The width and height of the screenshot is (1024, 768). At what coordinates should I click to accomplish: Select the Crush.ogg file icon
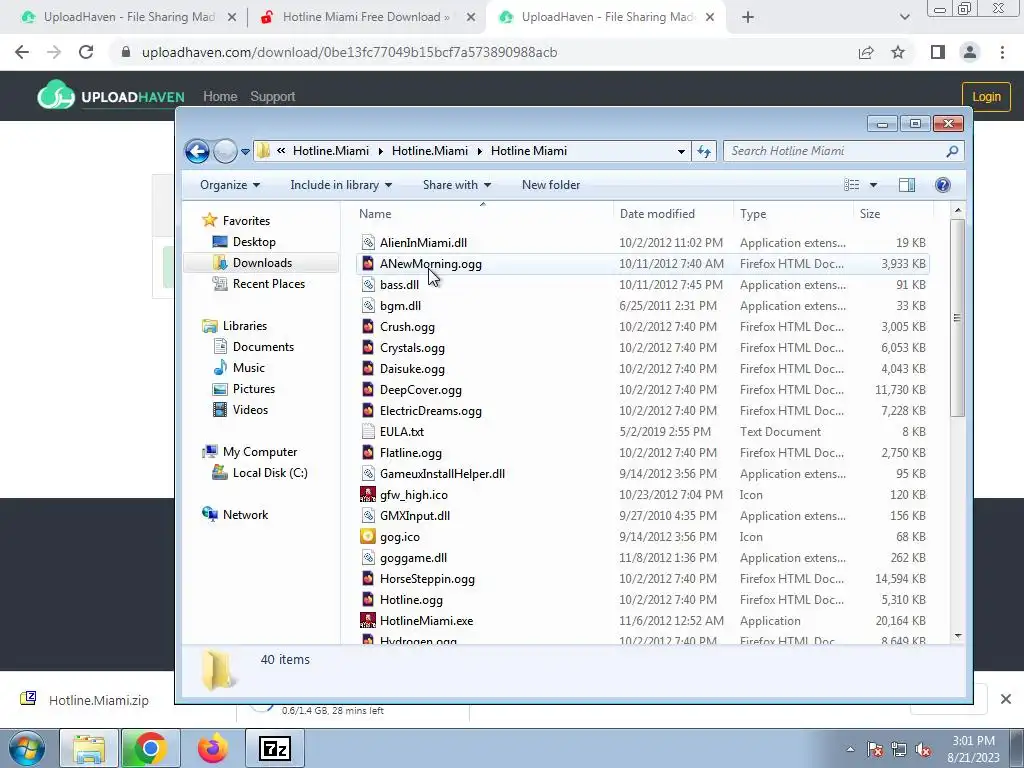(368, 327)
